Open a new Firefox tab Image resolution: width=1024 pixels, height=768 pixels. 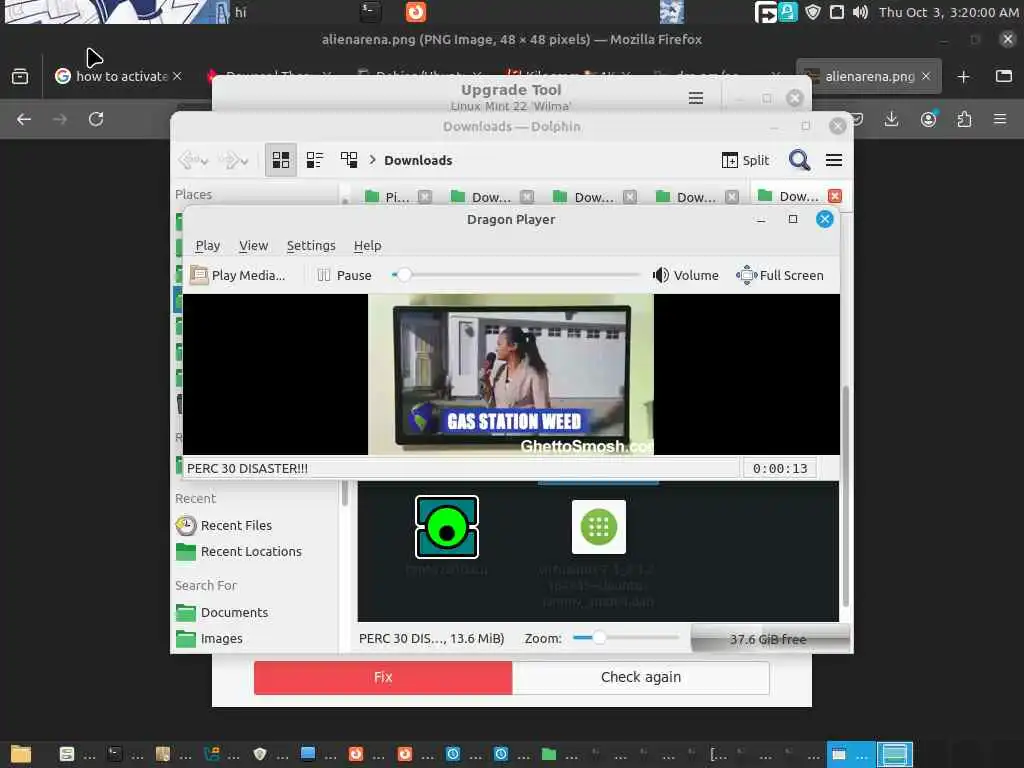click(x=963, y=76)
